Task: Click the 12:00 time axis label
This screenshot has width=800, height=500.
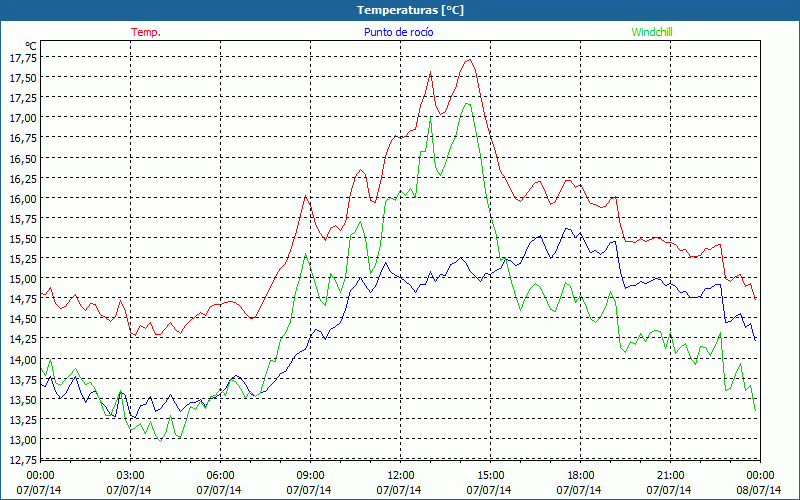Action: pos(401,476)
